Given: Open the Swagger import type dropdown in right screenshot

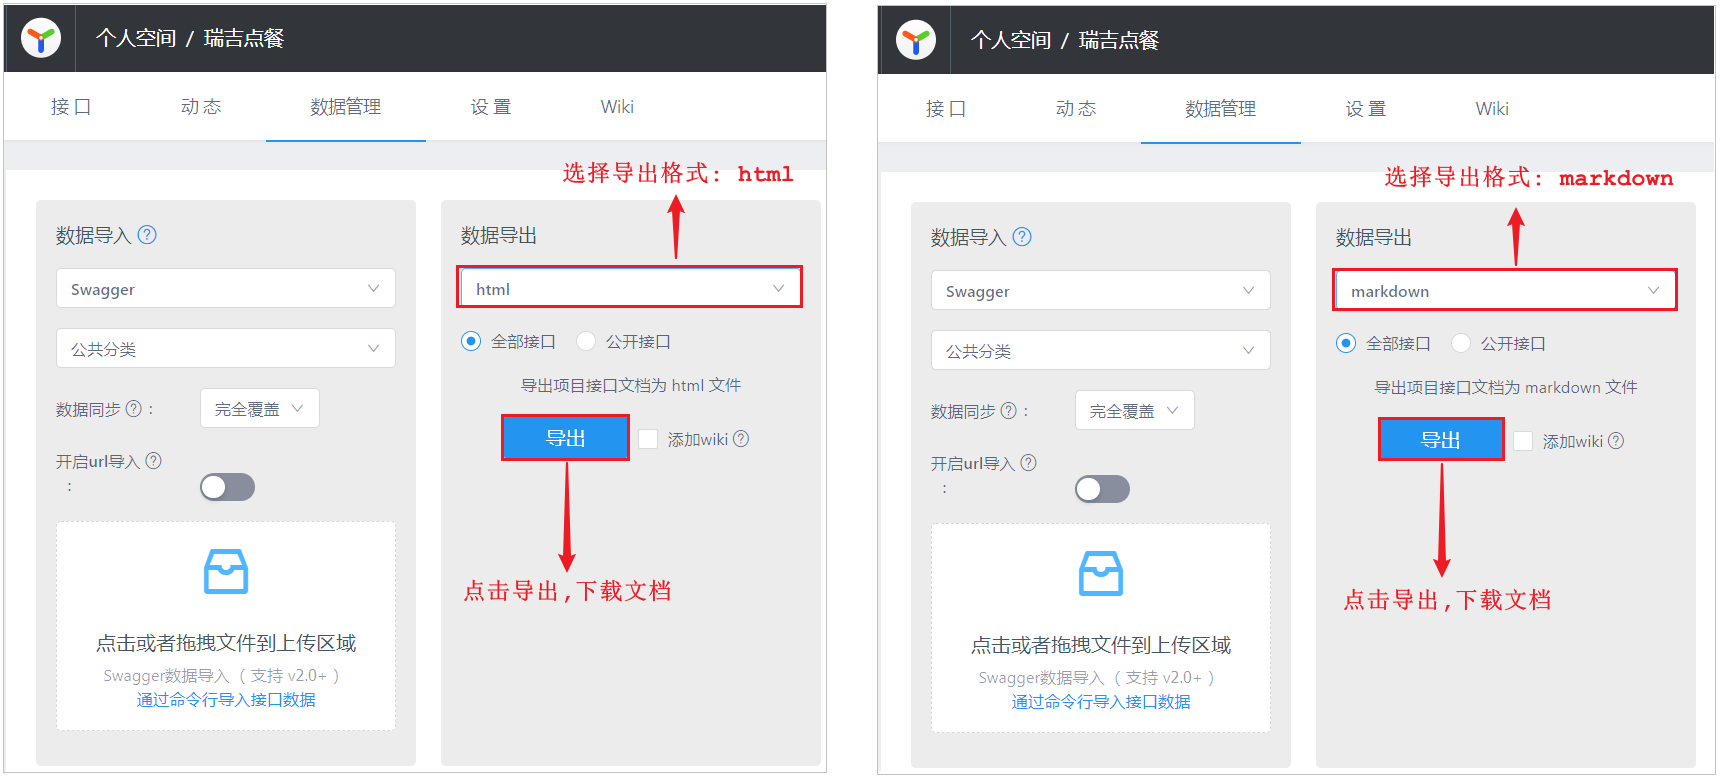Looking at the screenshot, I should [1100, 291].
